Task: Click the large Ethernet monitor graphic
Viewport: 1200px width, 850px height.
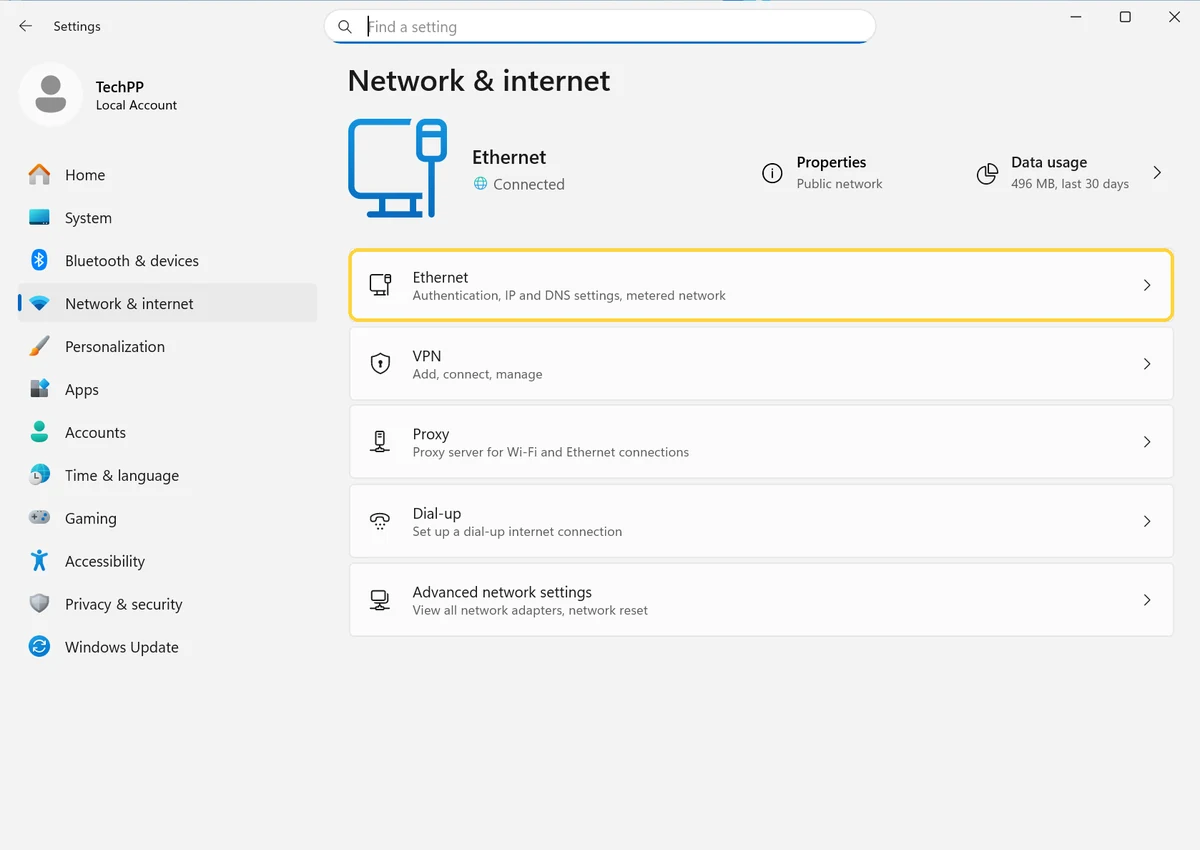Action: point(397,168)
